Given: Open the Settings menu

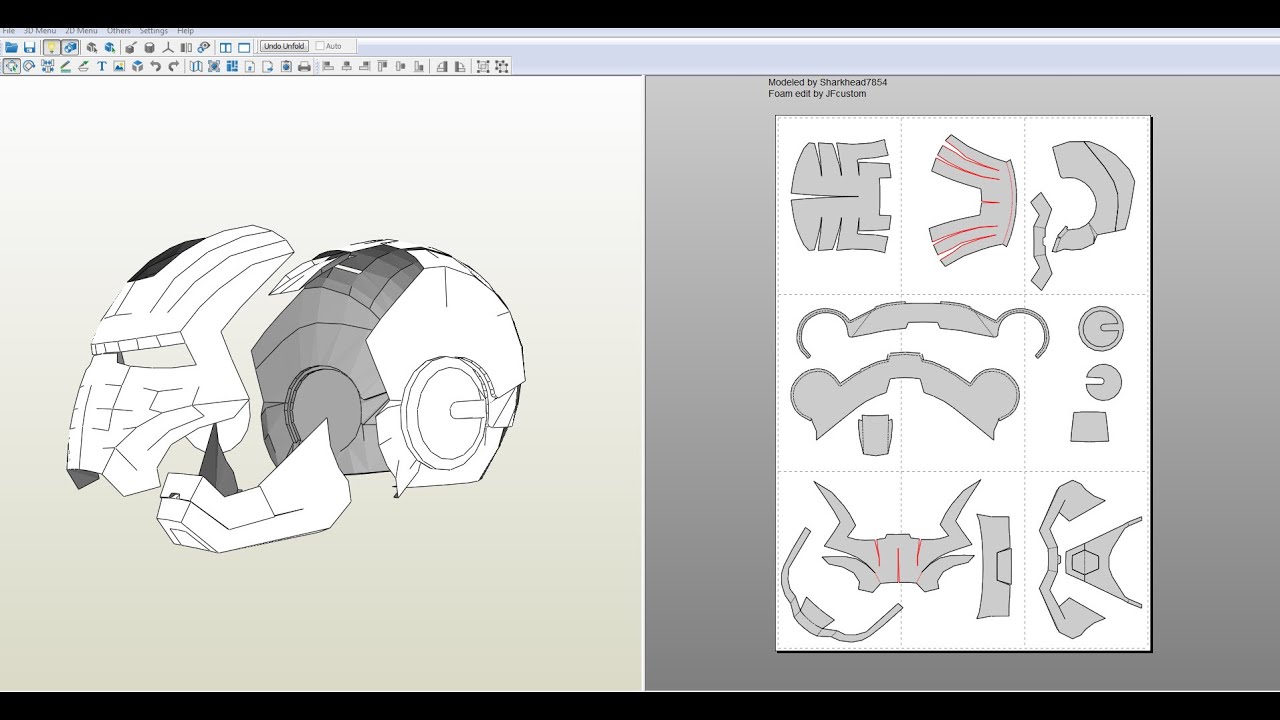Looking at the screenshot, I should click(x=154, y=31).
